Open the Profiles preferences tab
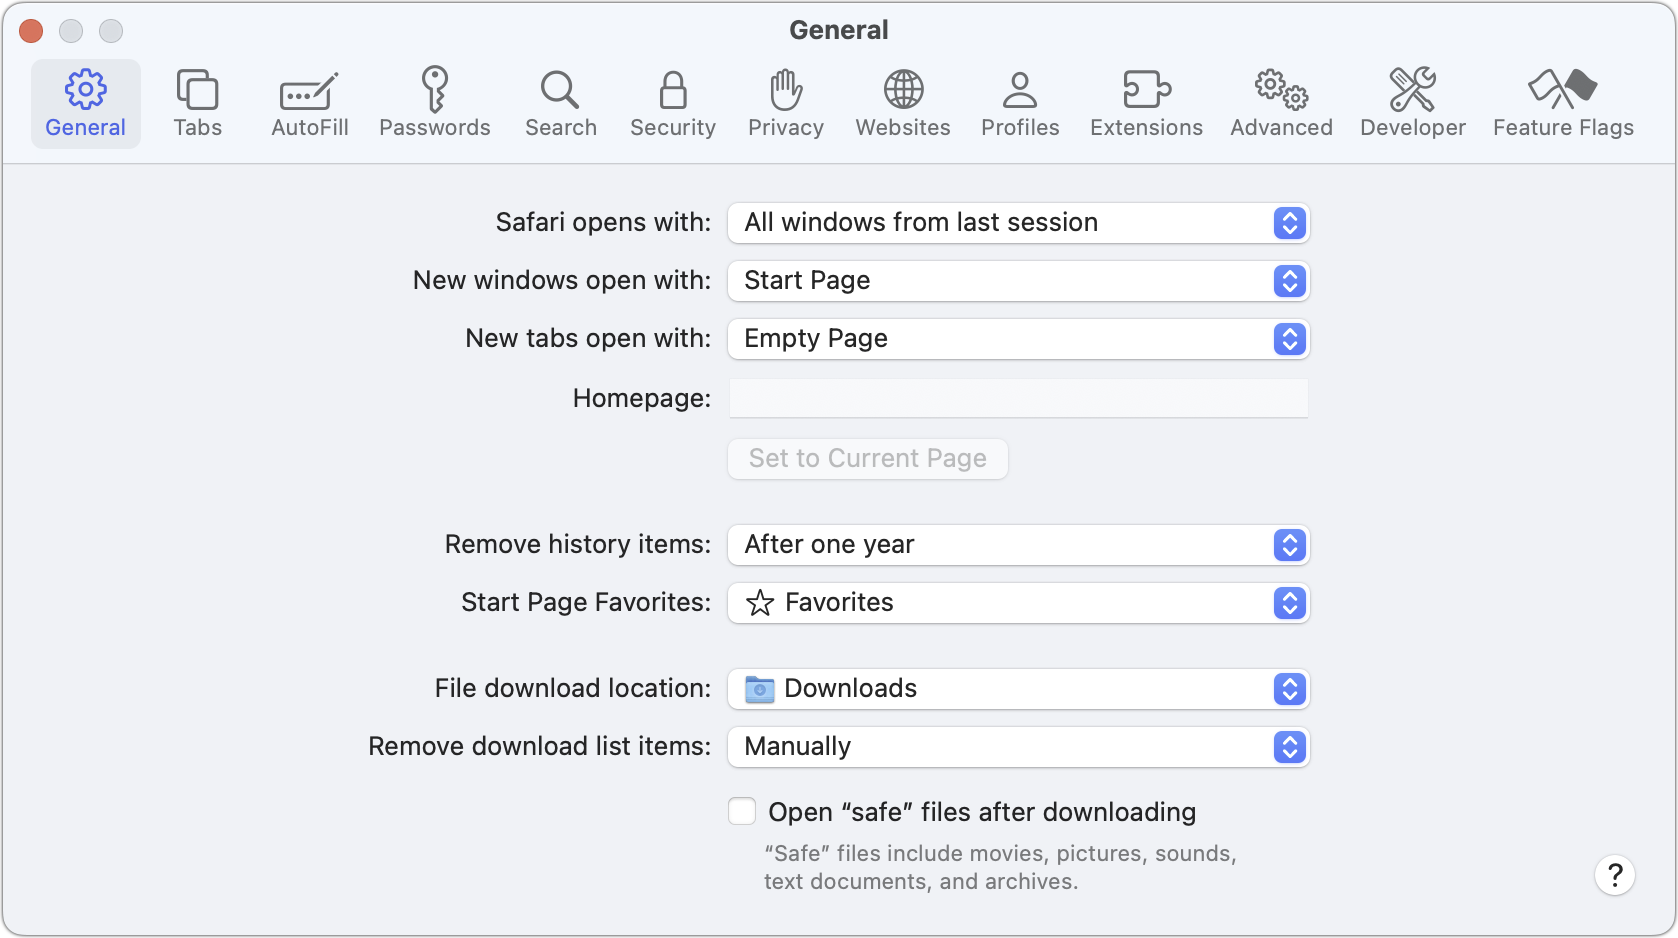Image resolution: width=1678 pixels, height=938 pixels. (x=1019, y=101)
